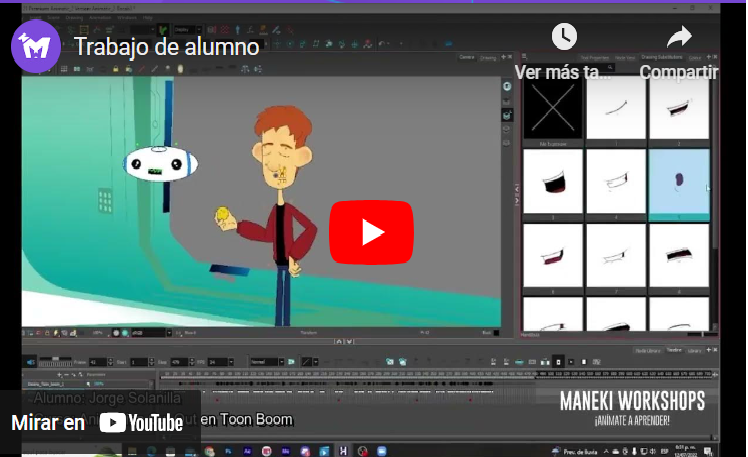748x457 pixels.
Task: Switch to the Drawing view tab
Action: pos(488,58)
